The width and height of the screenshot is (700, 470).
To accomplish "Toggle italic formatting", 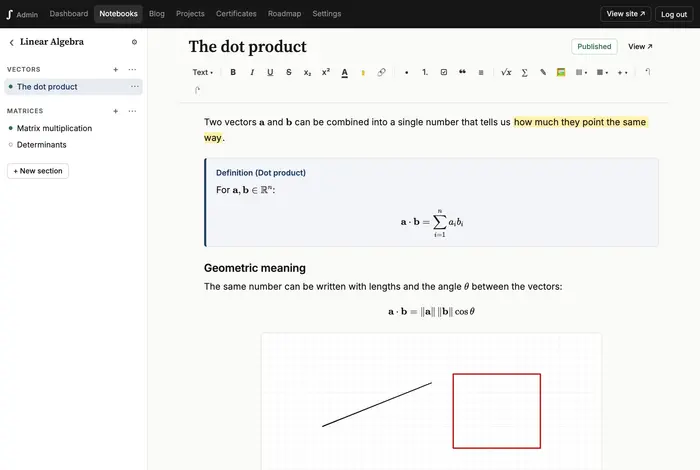I will (252, 72).
